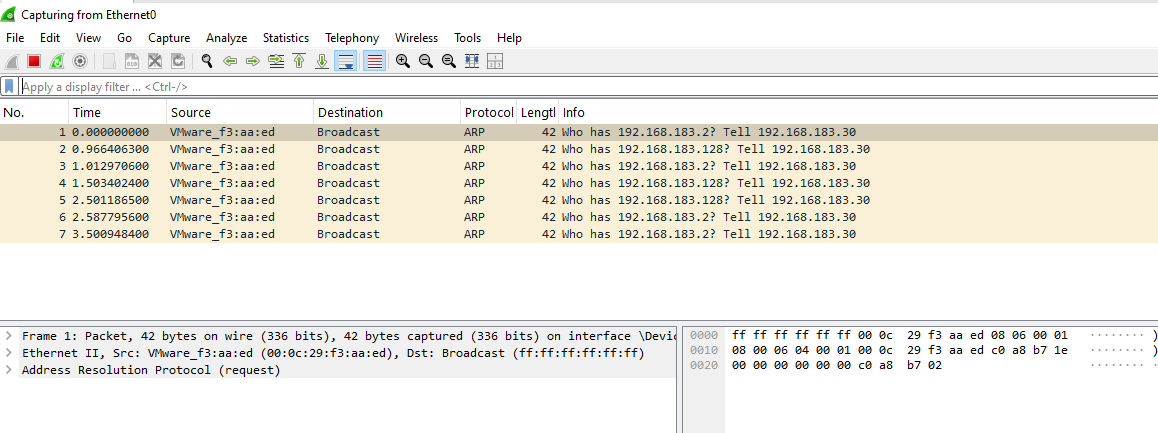Screen dimensions: 1158x433
Task: Open display filter bookmark menu
Action: 9,86
